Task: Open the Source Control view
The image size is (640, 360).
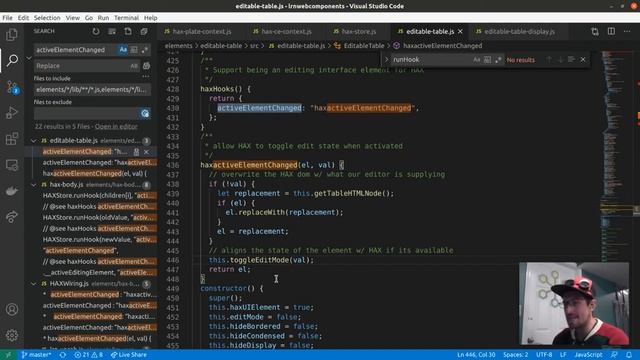Action: (12, 87)
